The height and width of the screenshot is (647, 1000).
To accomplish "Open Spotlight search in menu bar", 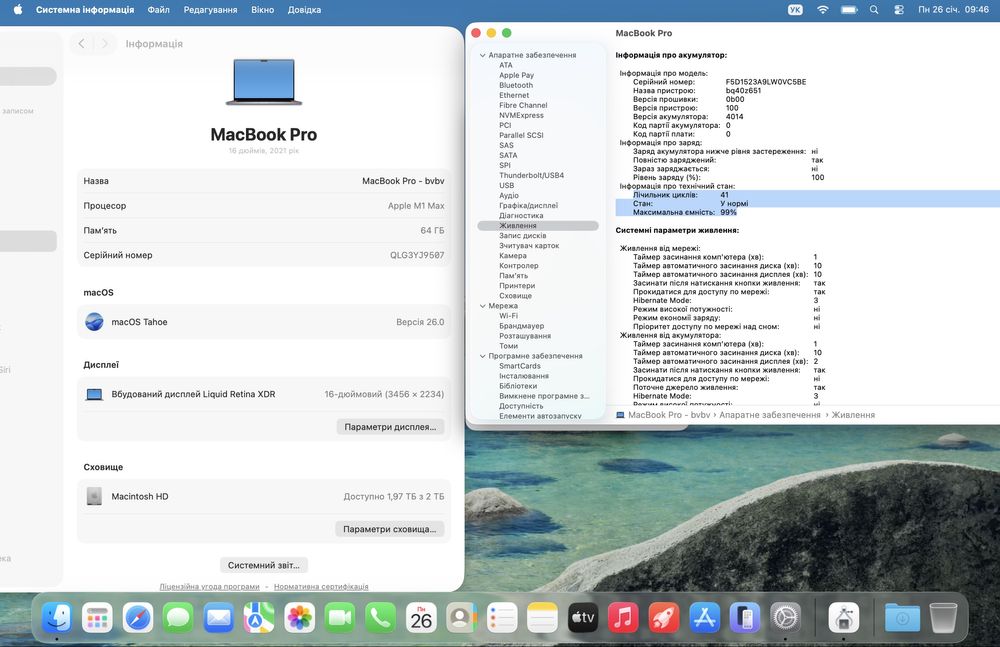I will 874,10.
